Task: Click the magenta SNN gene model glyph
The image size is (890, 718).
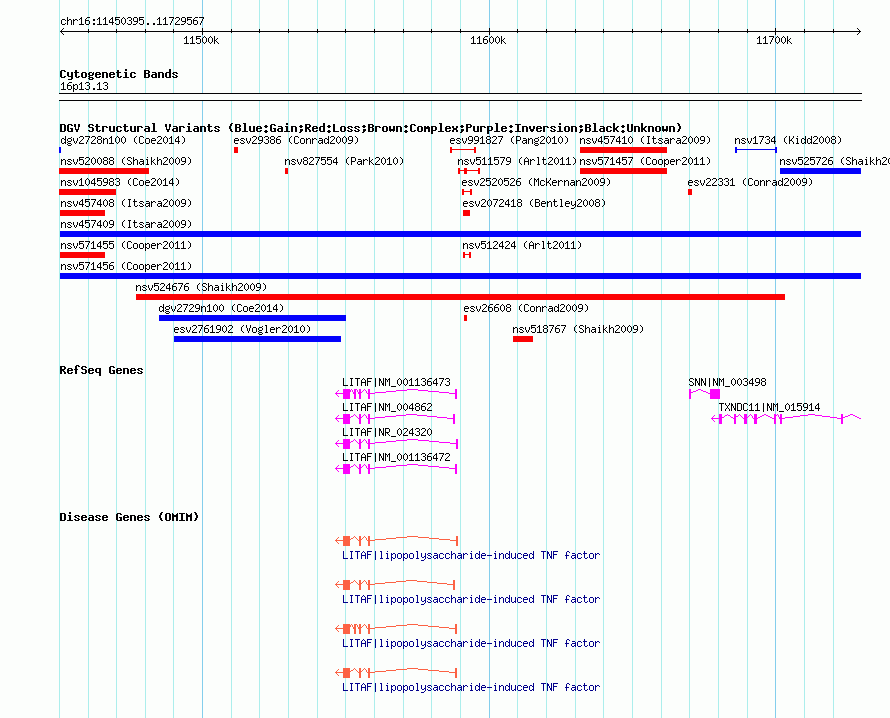Action: point(704,394)
